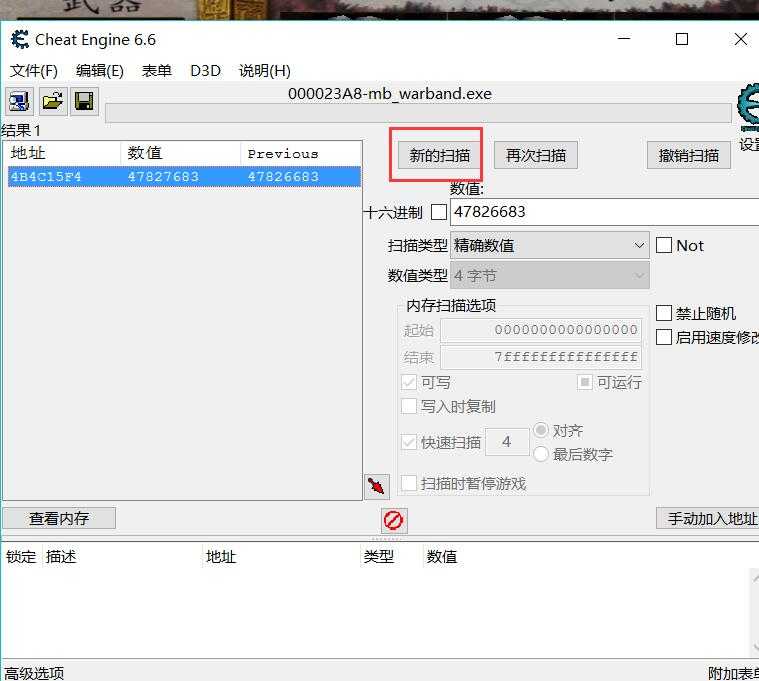The width and height of the screenshot is (759, 681).
Task: Click 高级选项 in the status bar
Action: (x=34, y=673)
